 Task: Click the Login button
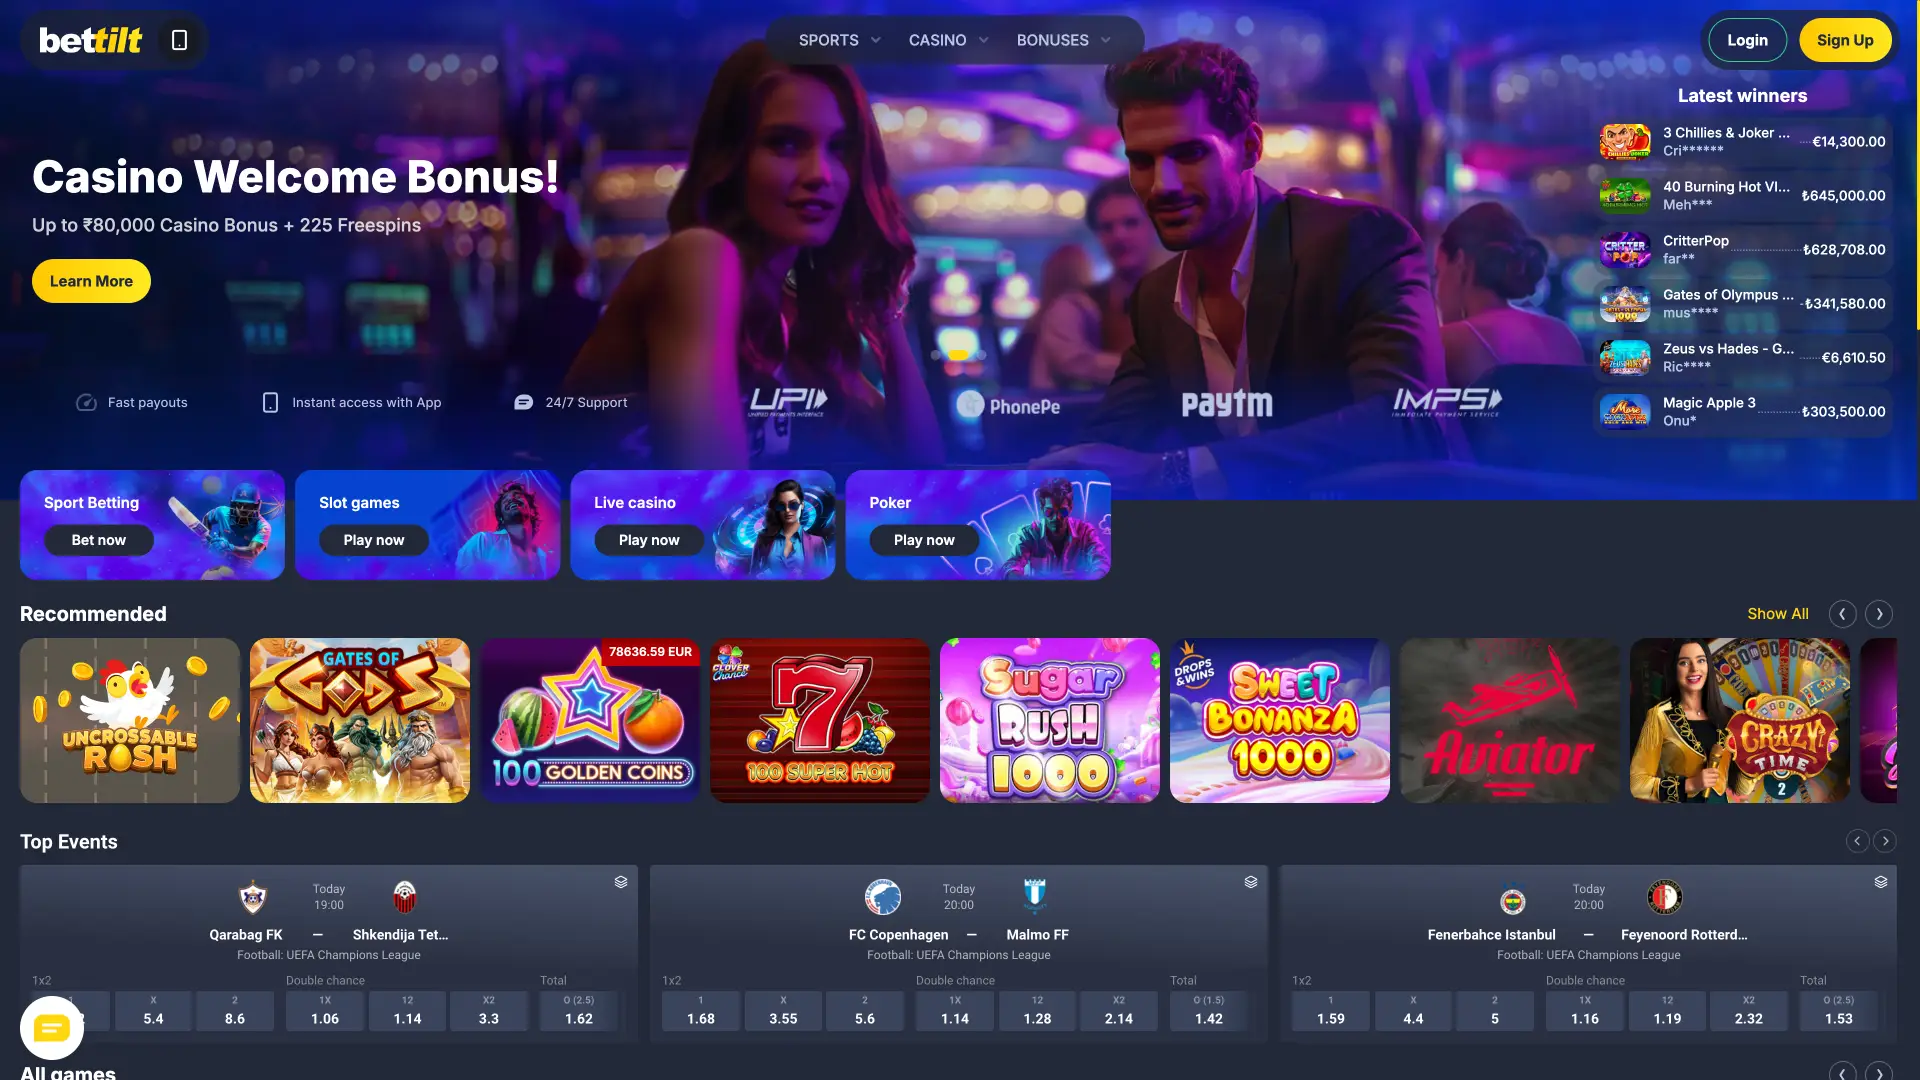click(1747, 40)
